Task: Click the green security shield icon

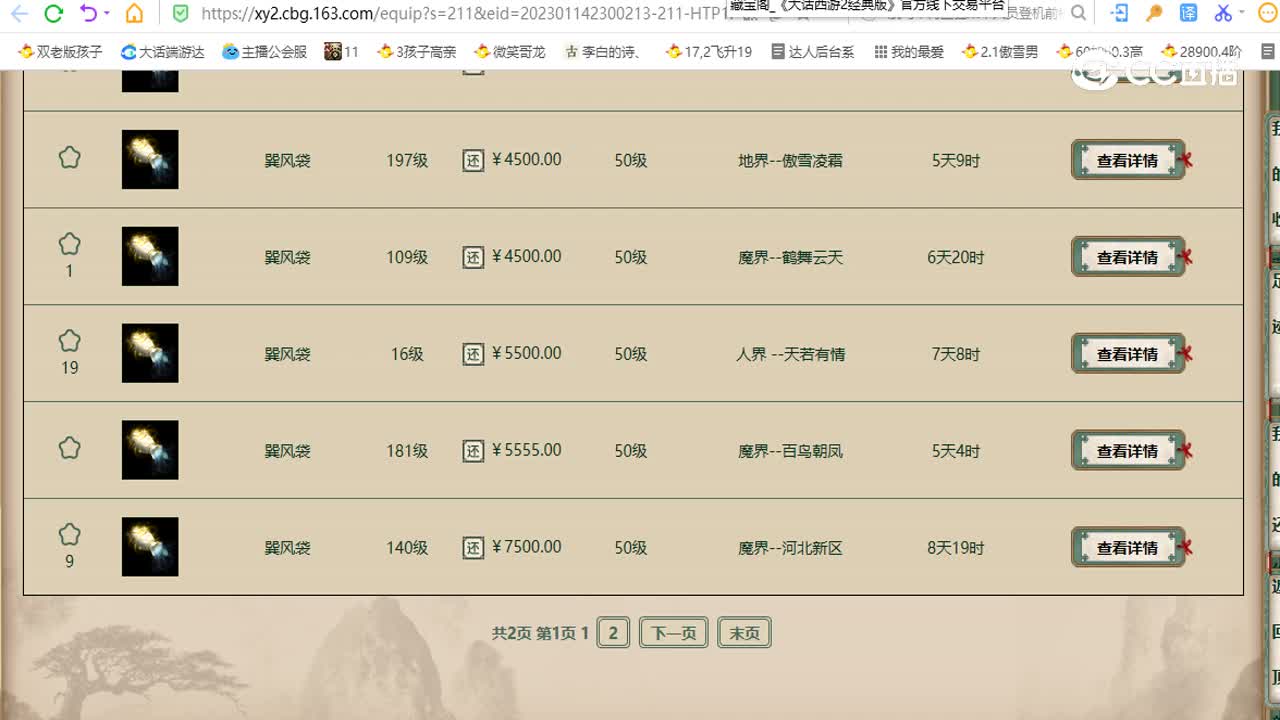Action: (180, 14)
